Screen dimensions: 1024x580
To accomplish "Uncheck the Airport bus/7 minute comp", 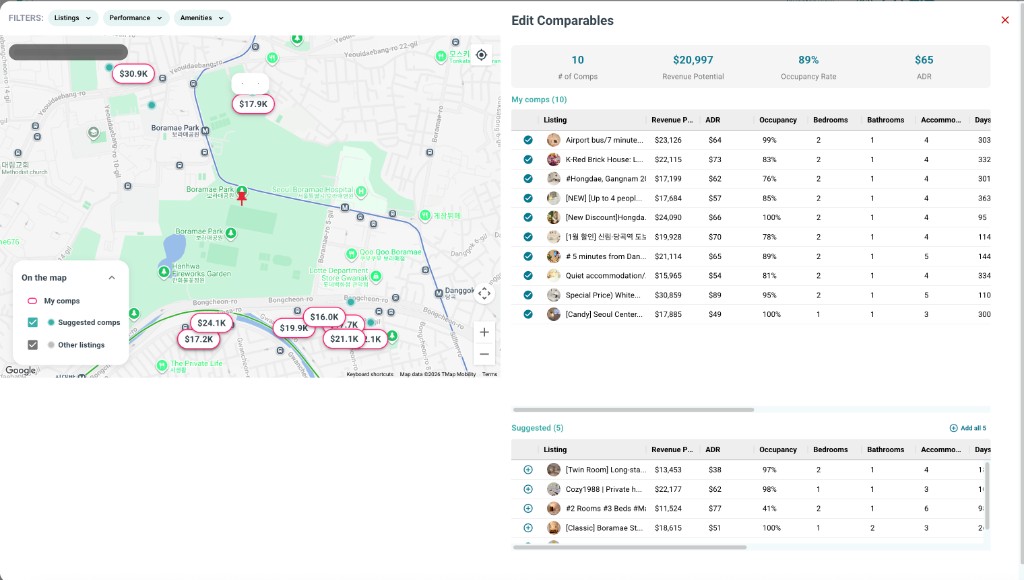I will pos(528,140).
